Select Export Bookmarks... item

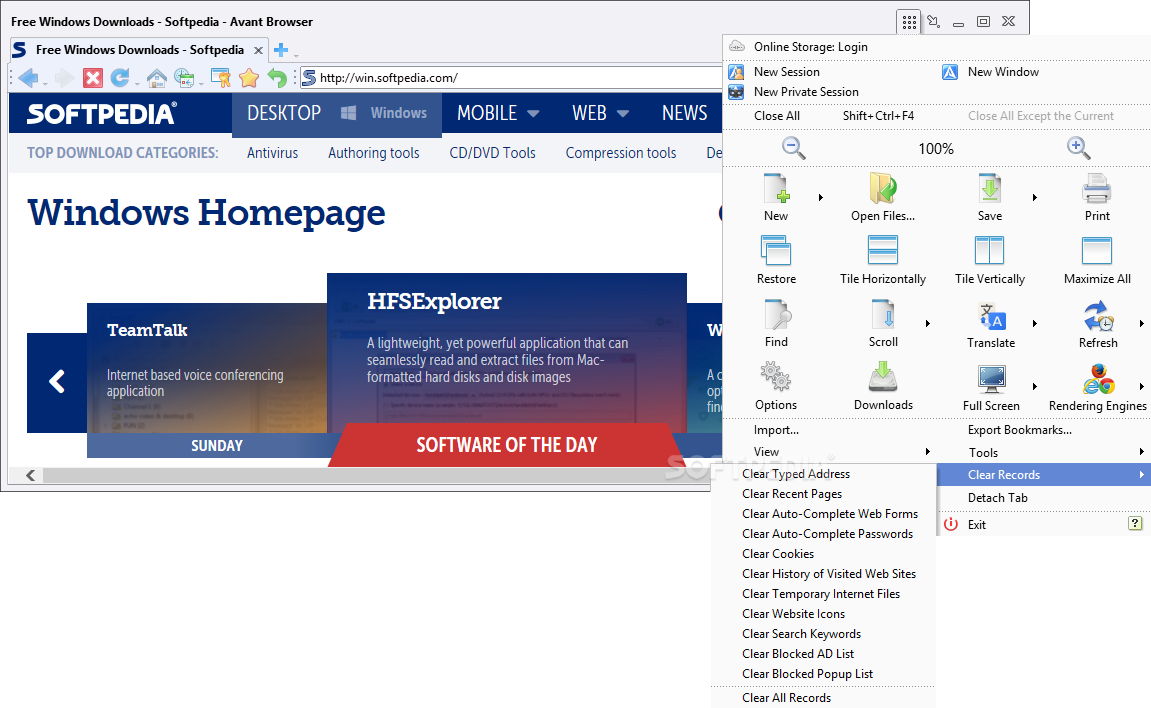(1020, 430)
